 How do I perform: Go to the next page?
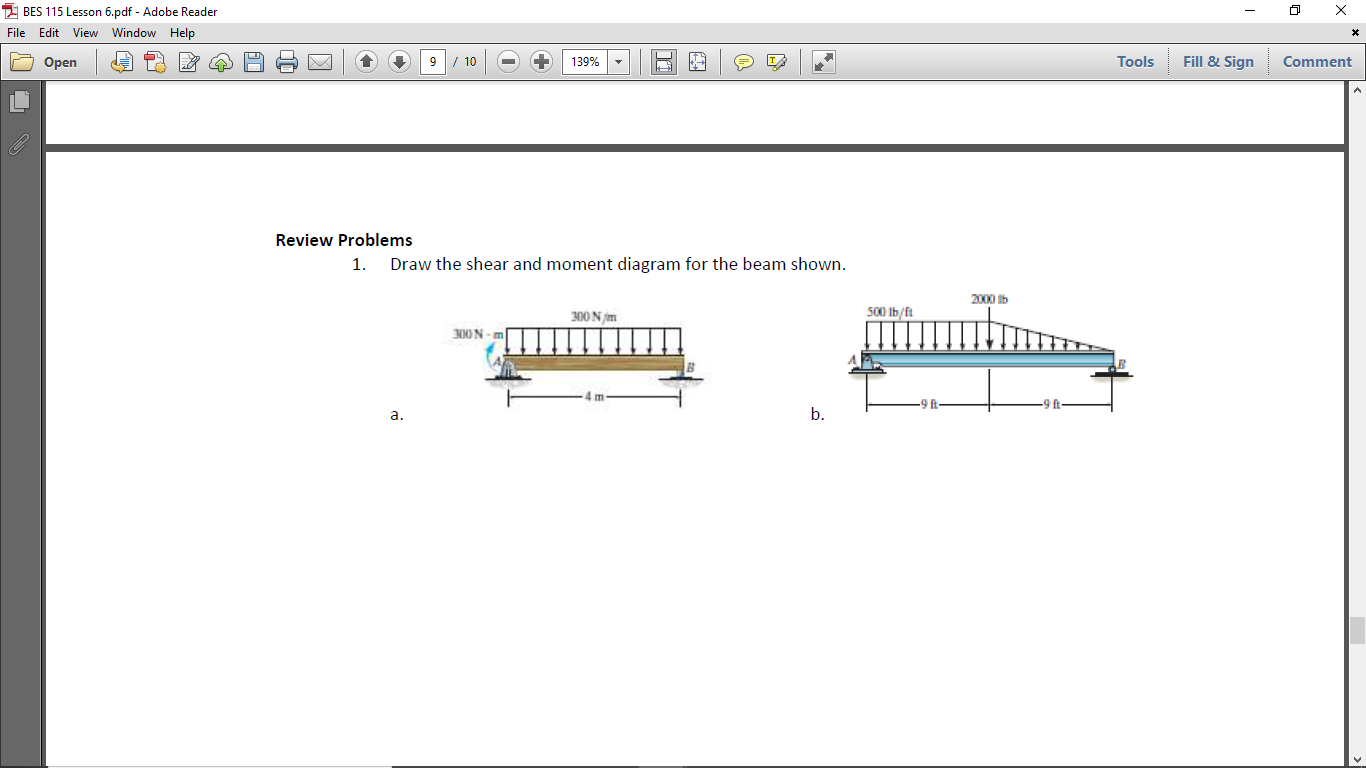[399, 62]
